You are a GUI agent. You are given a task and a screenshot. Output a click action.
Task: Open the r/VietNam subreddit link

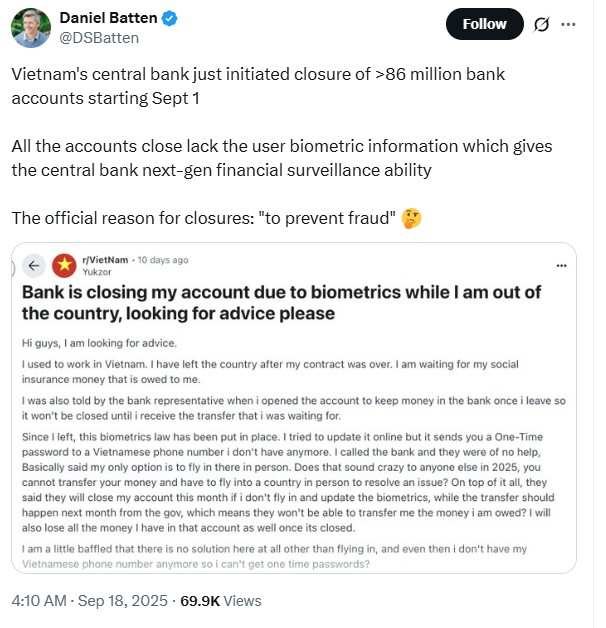105,260
